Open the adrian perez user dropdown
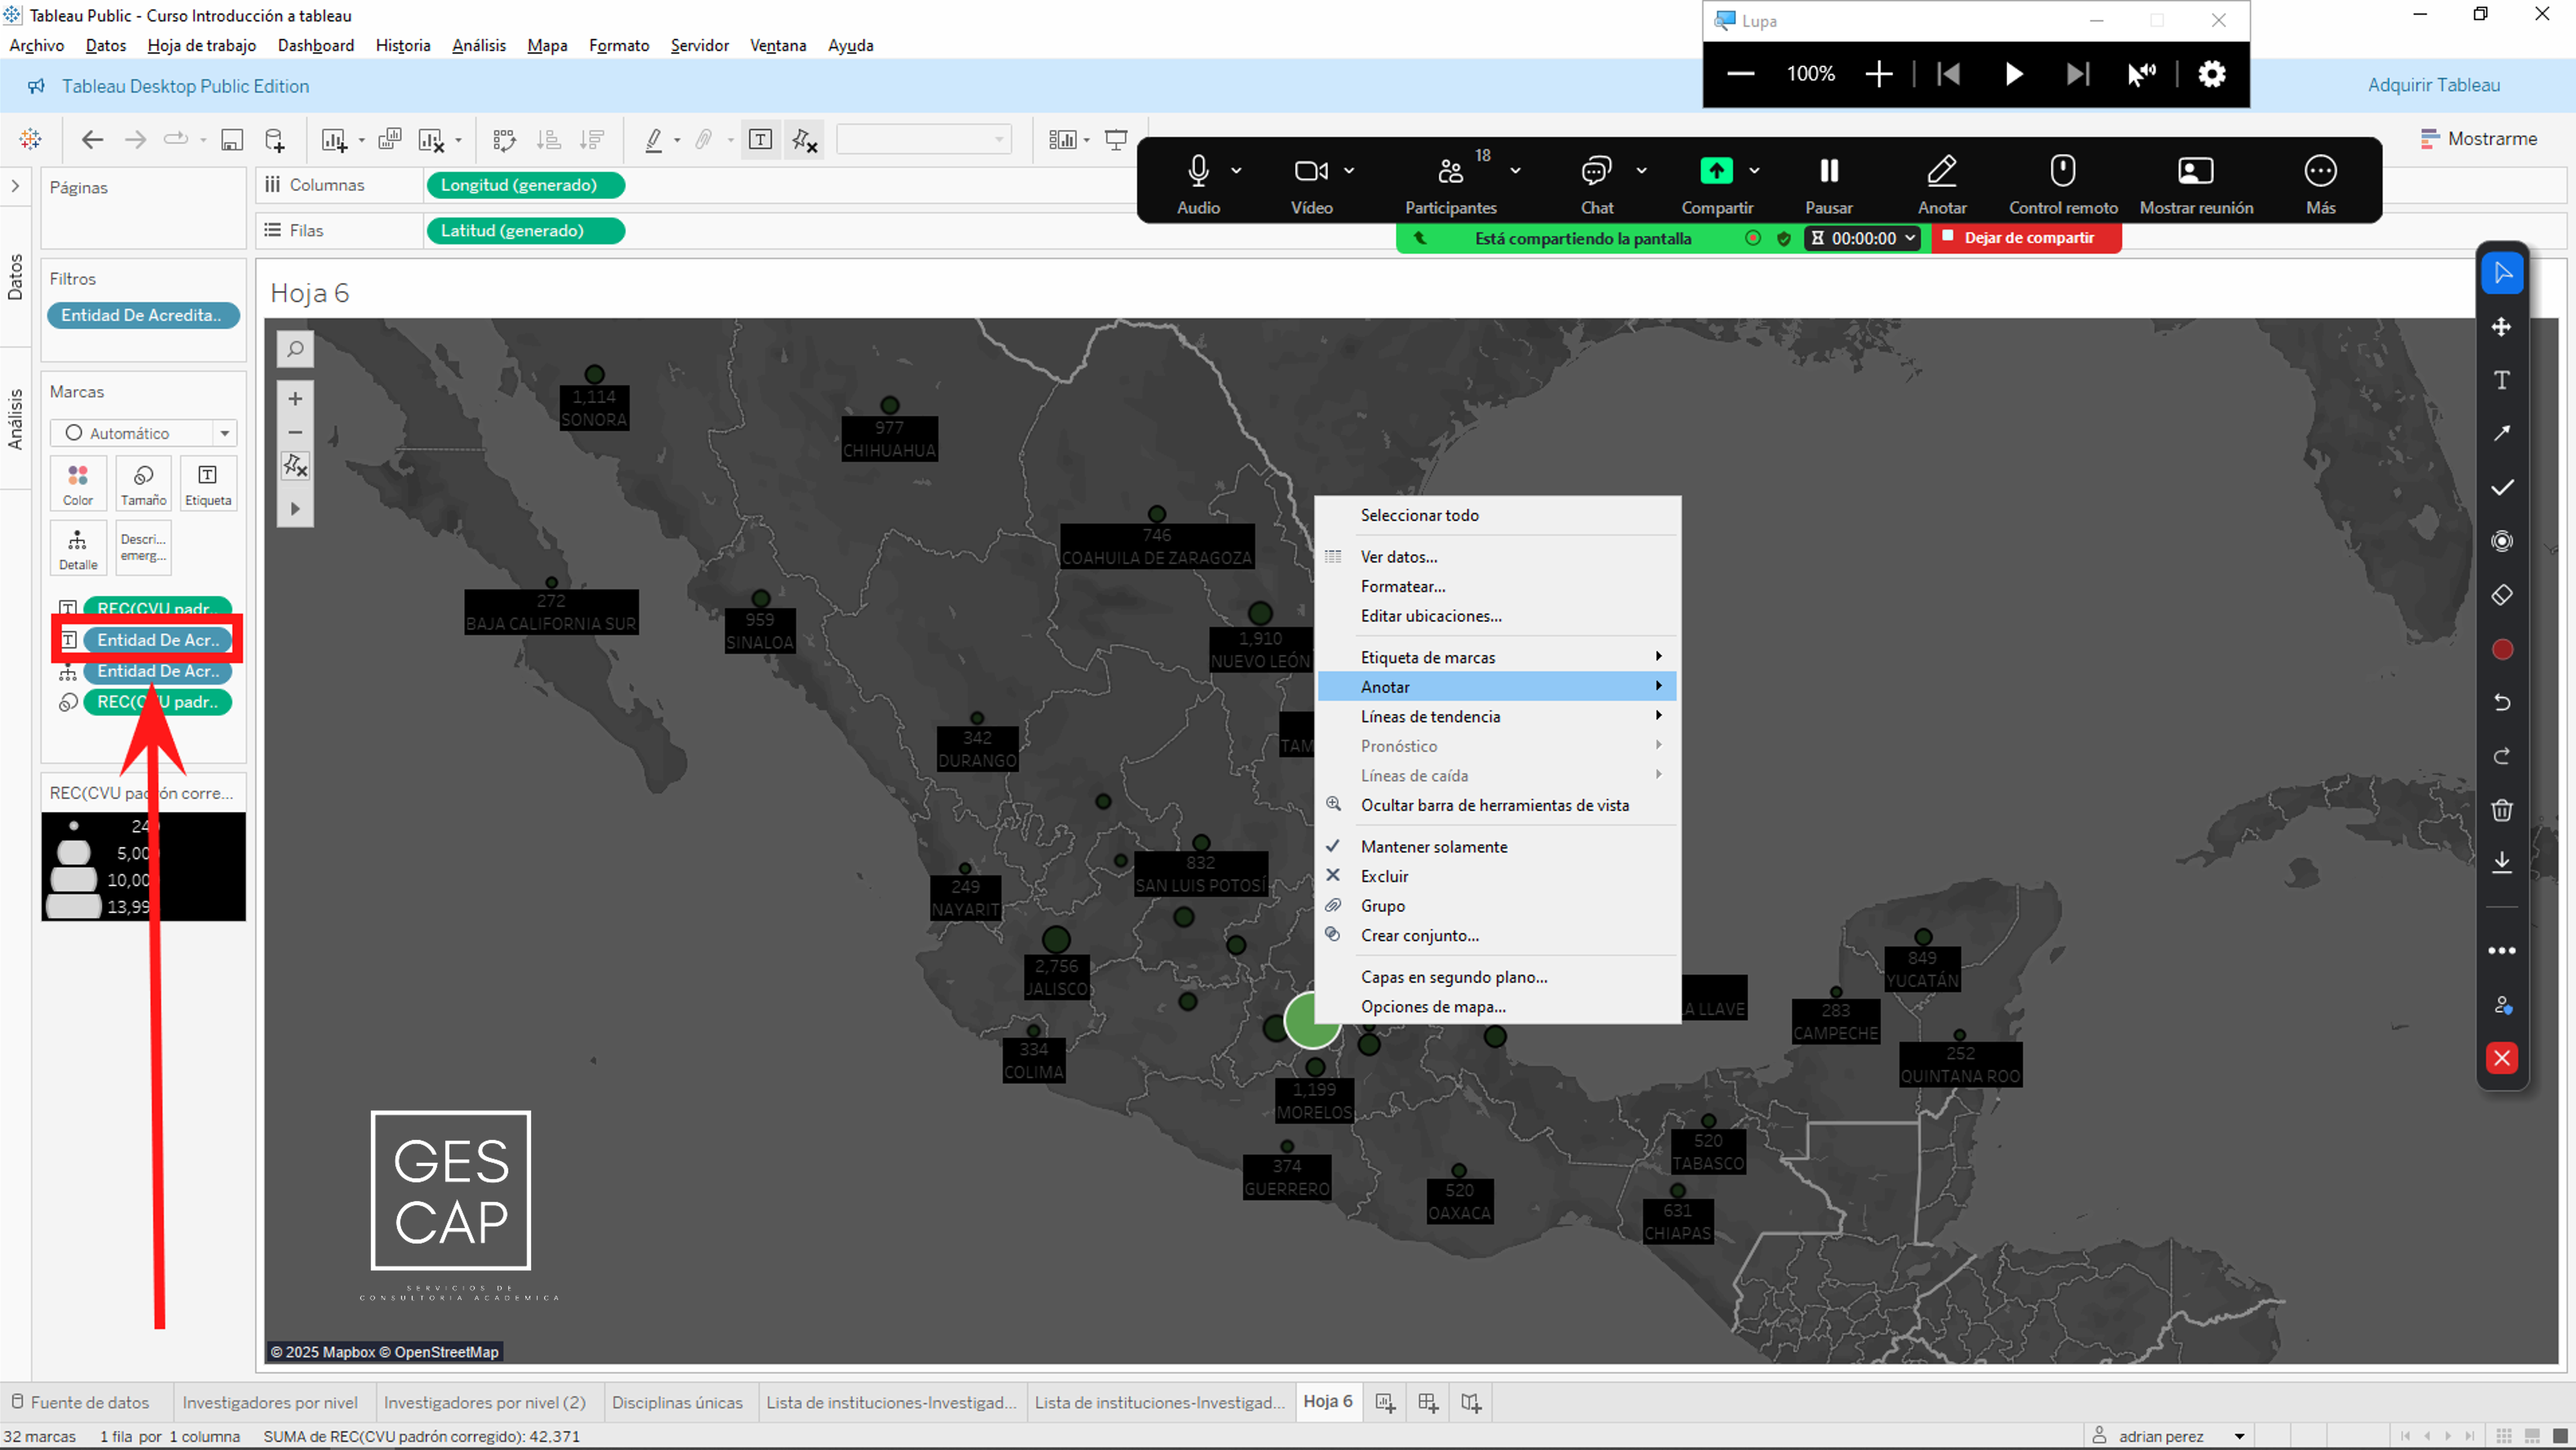 point(2239,1436)
